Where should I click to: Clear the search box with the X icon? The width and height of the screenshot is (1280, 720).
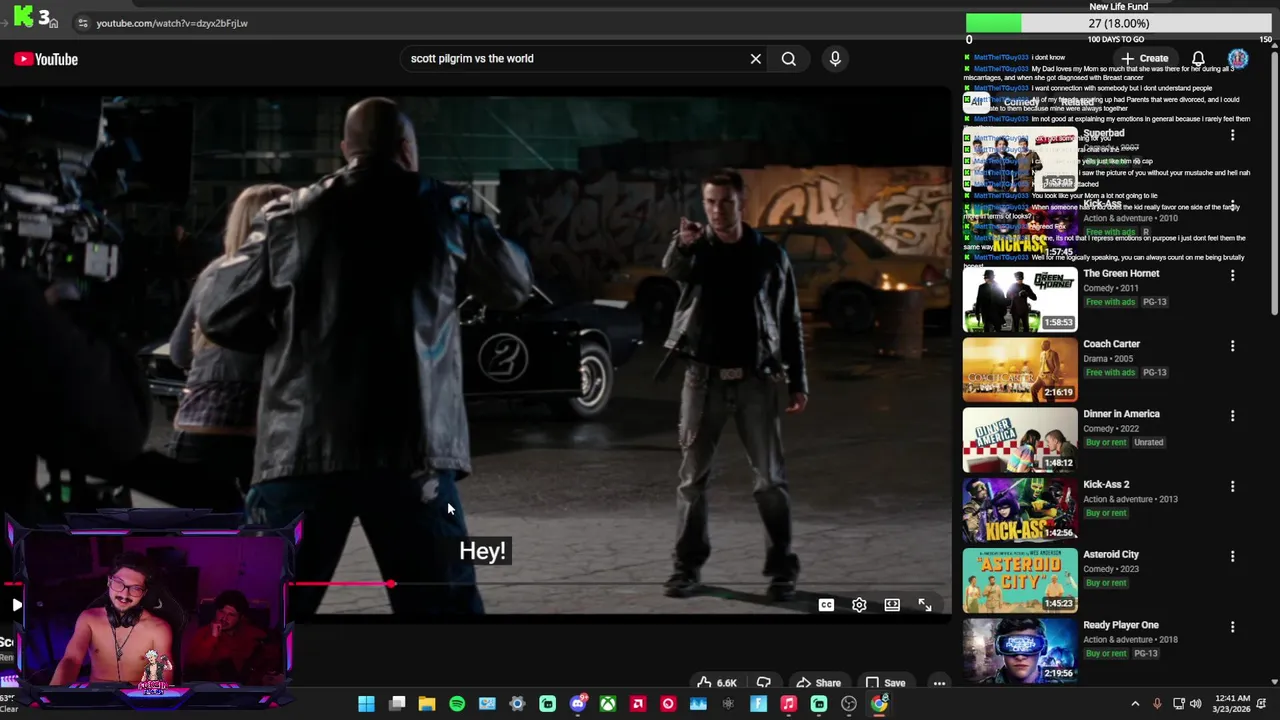[x=756, y=59]
